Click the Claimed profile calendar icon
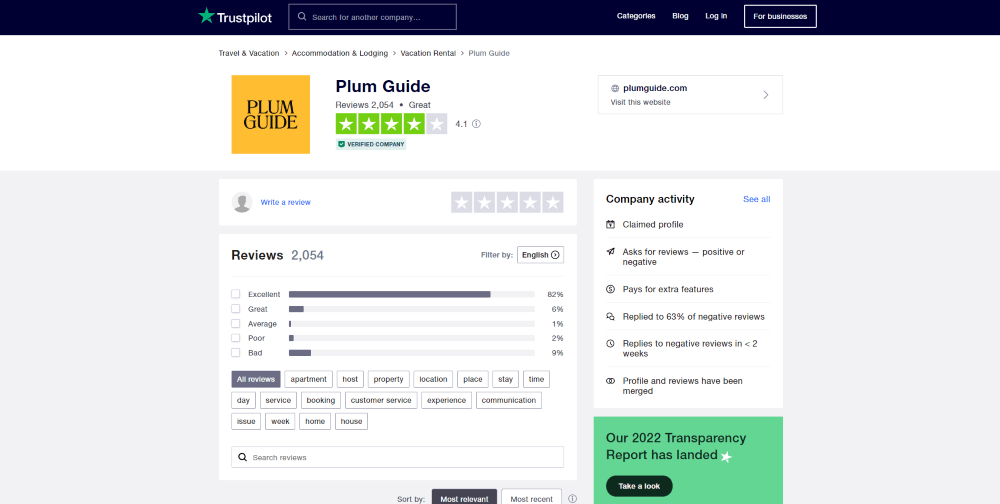Viewport: 1000px width, 504px height. (610, 225)
